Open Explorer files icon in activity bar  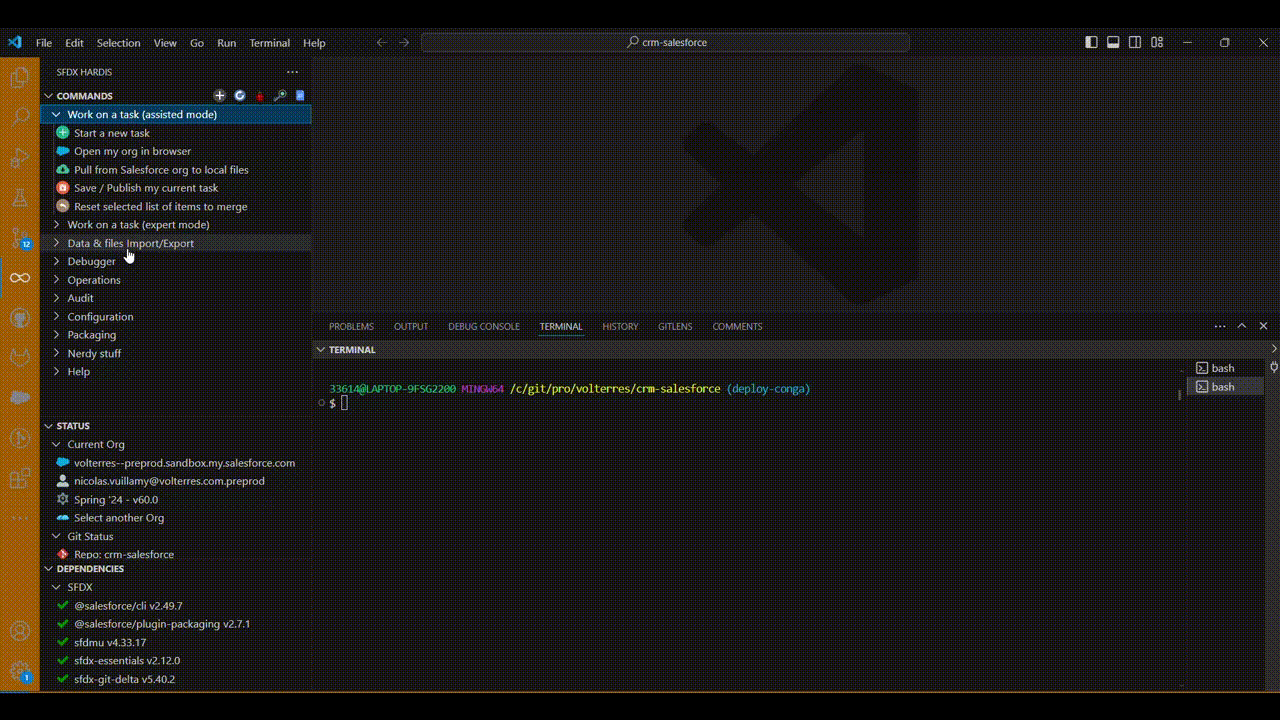point(20,77)
